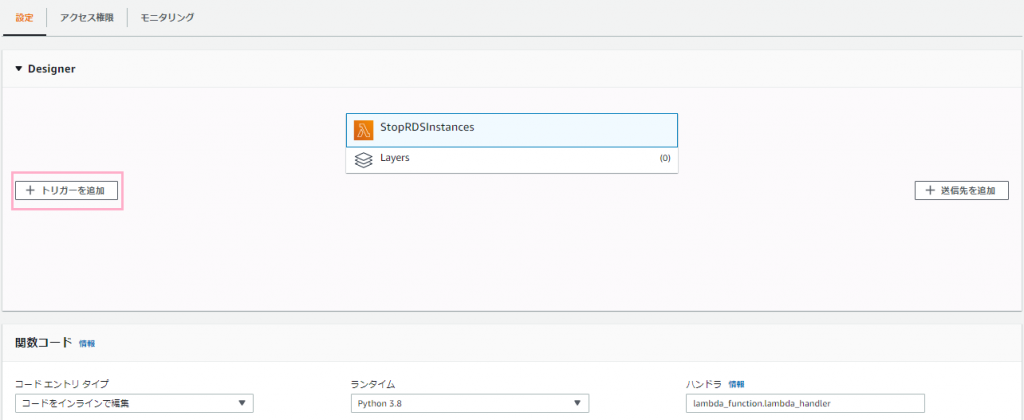
Task: Click the トリガーを追加 button
Action: point(67,191)
